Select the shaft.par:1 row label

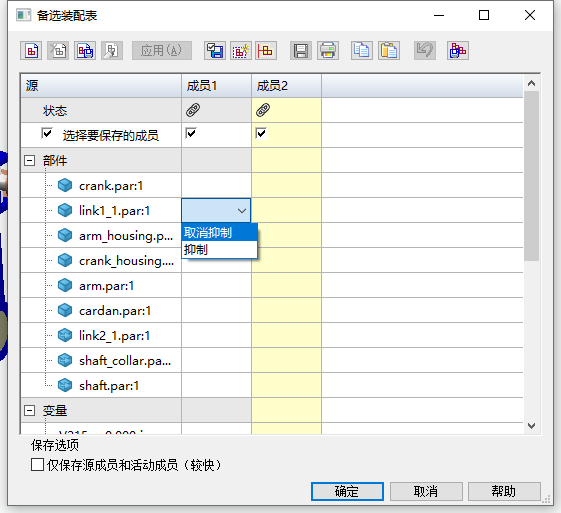point(109,386)
